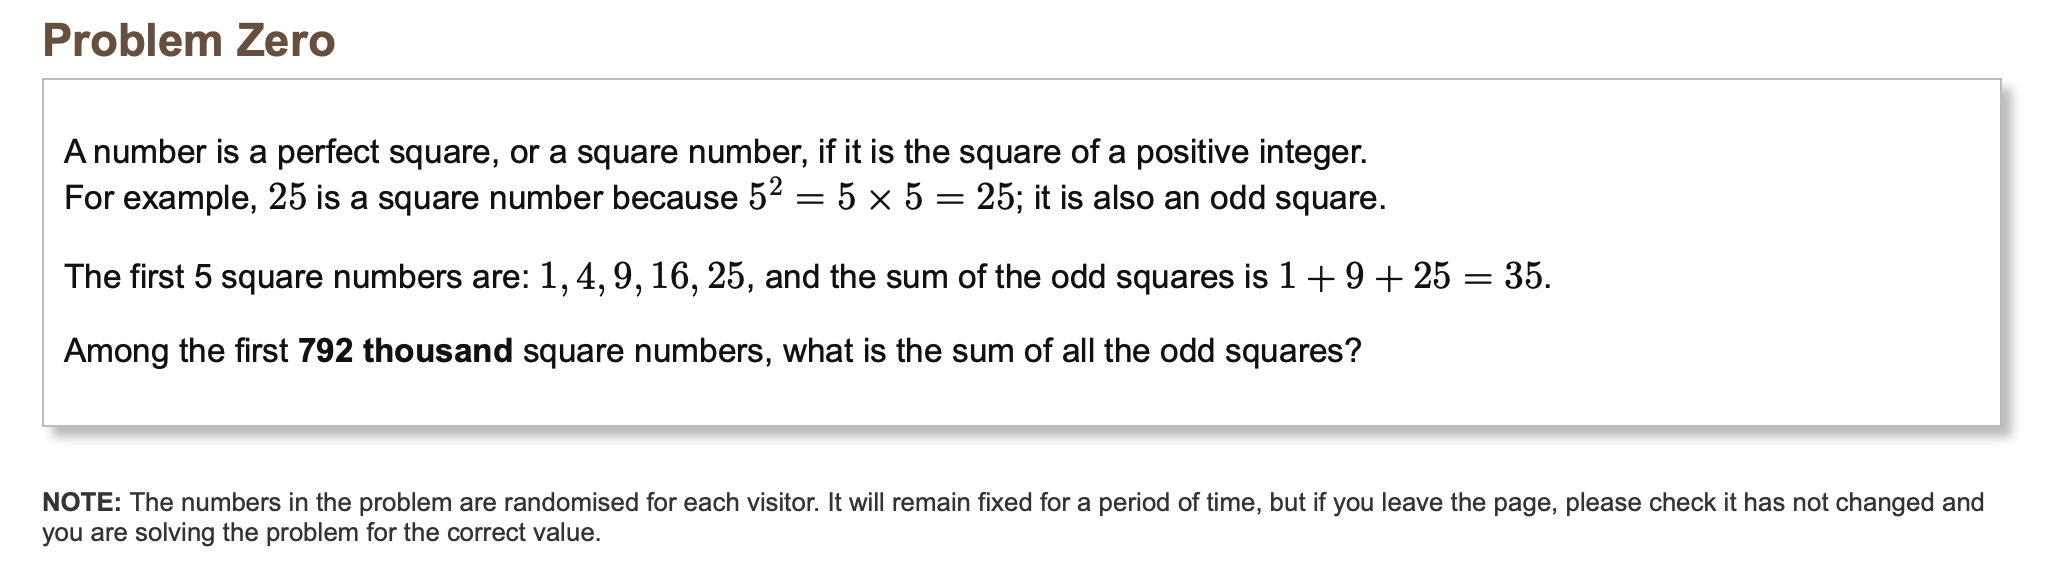Click the sum result 35
The height and width of the screenshot is (584, 2066).
(x=1524, y=276)
